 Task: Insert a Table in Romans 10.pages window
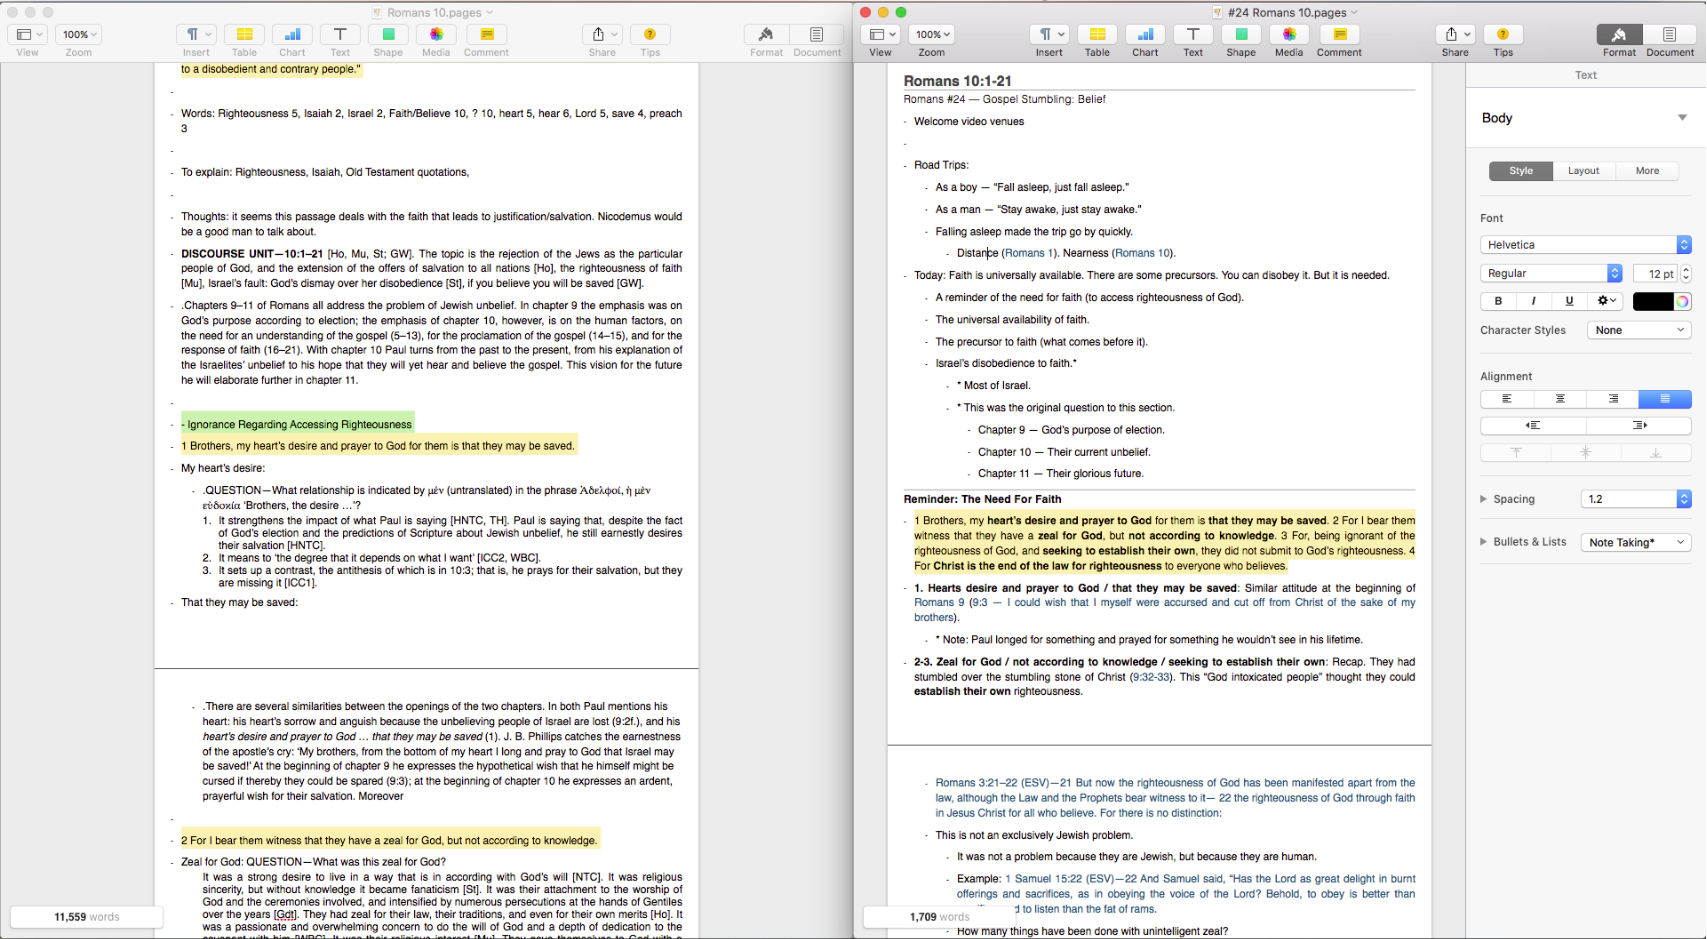click(244, 34)
